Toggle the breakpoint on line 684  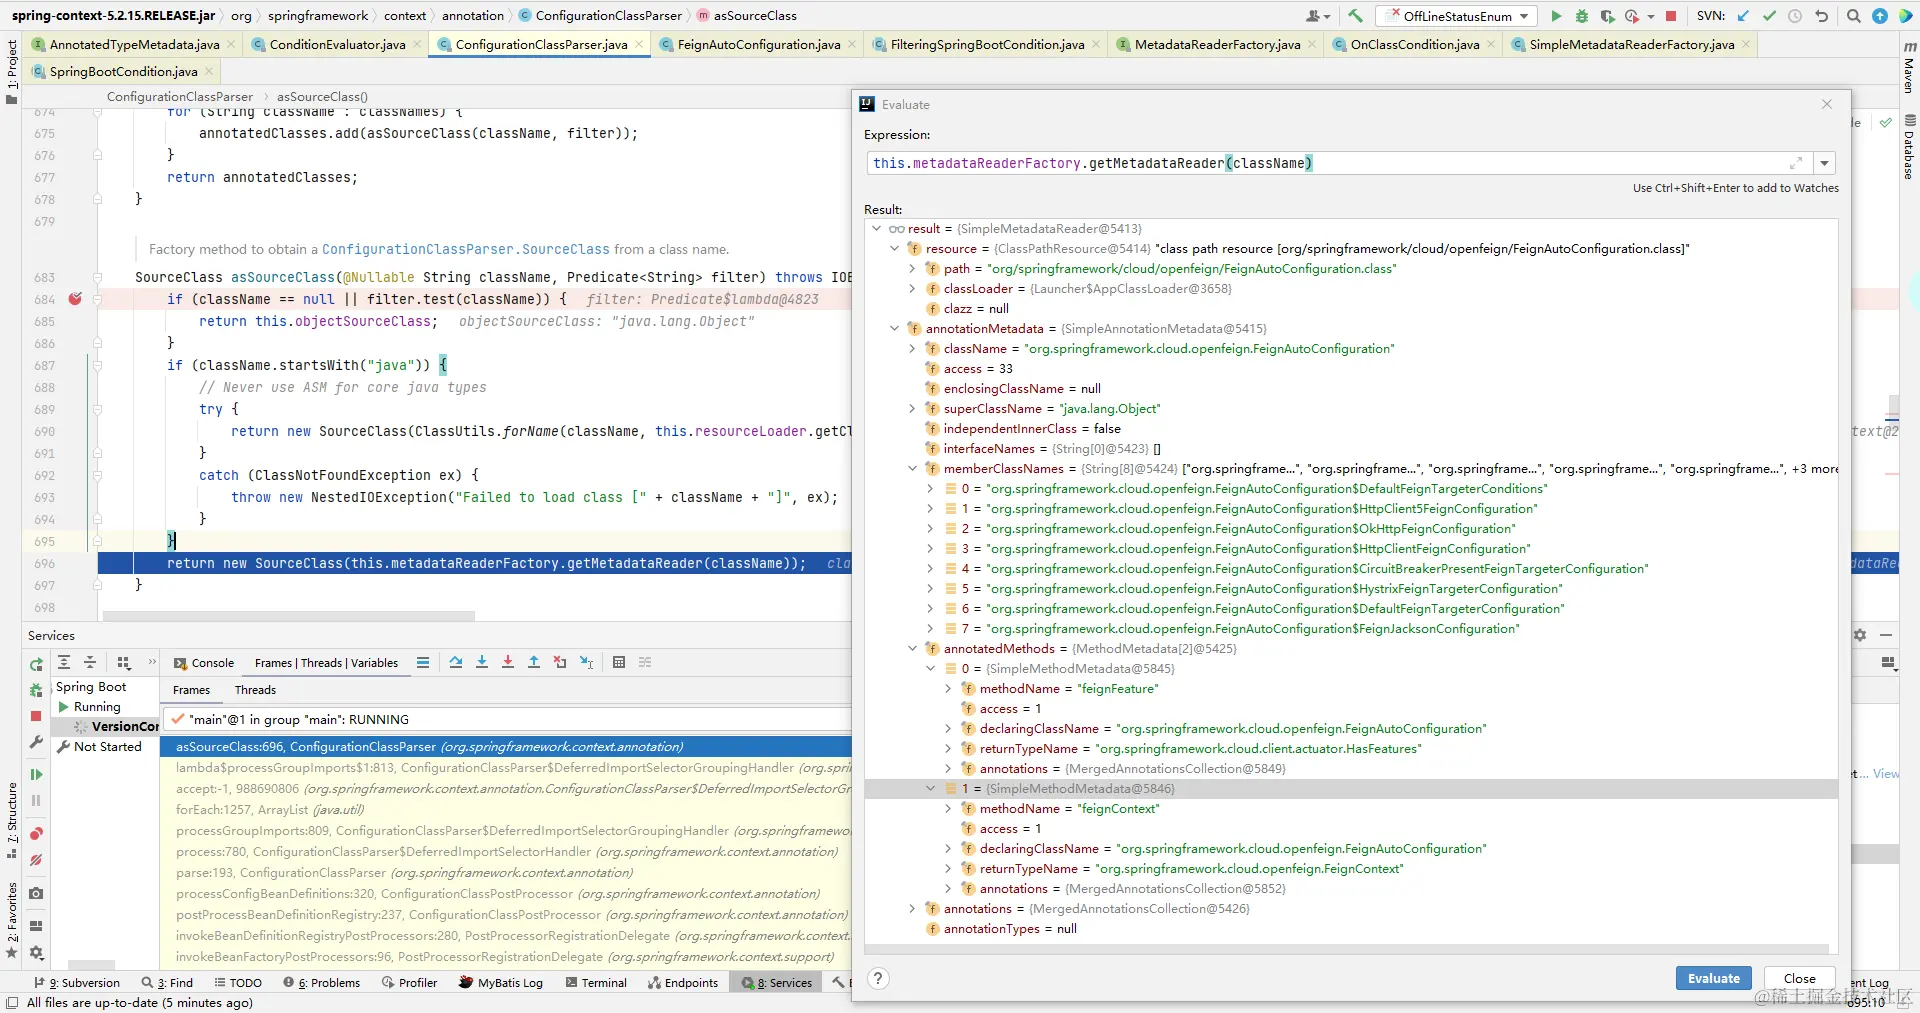pos(75,299)
